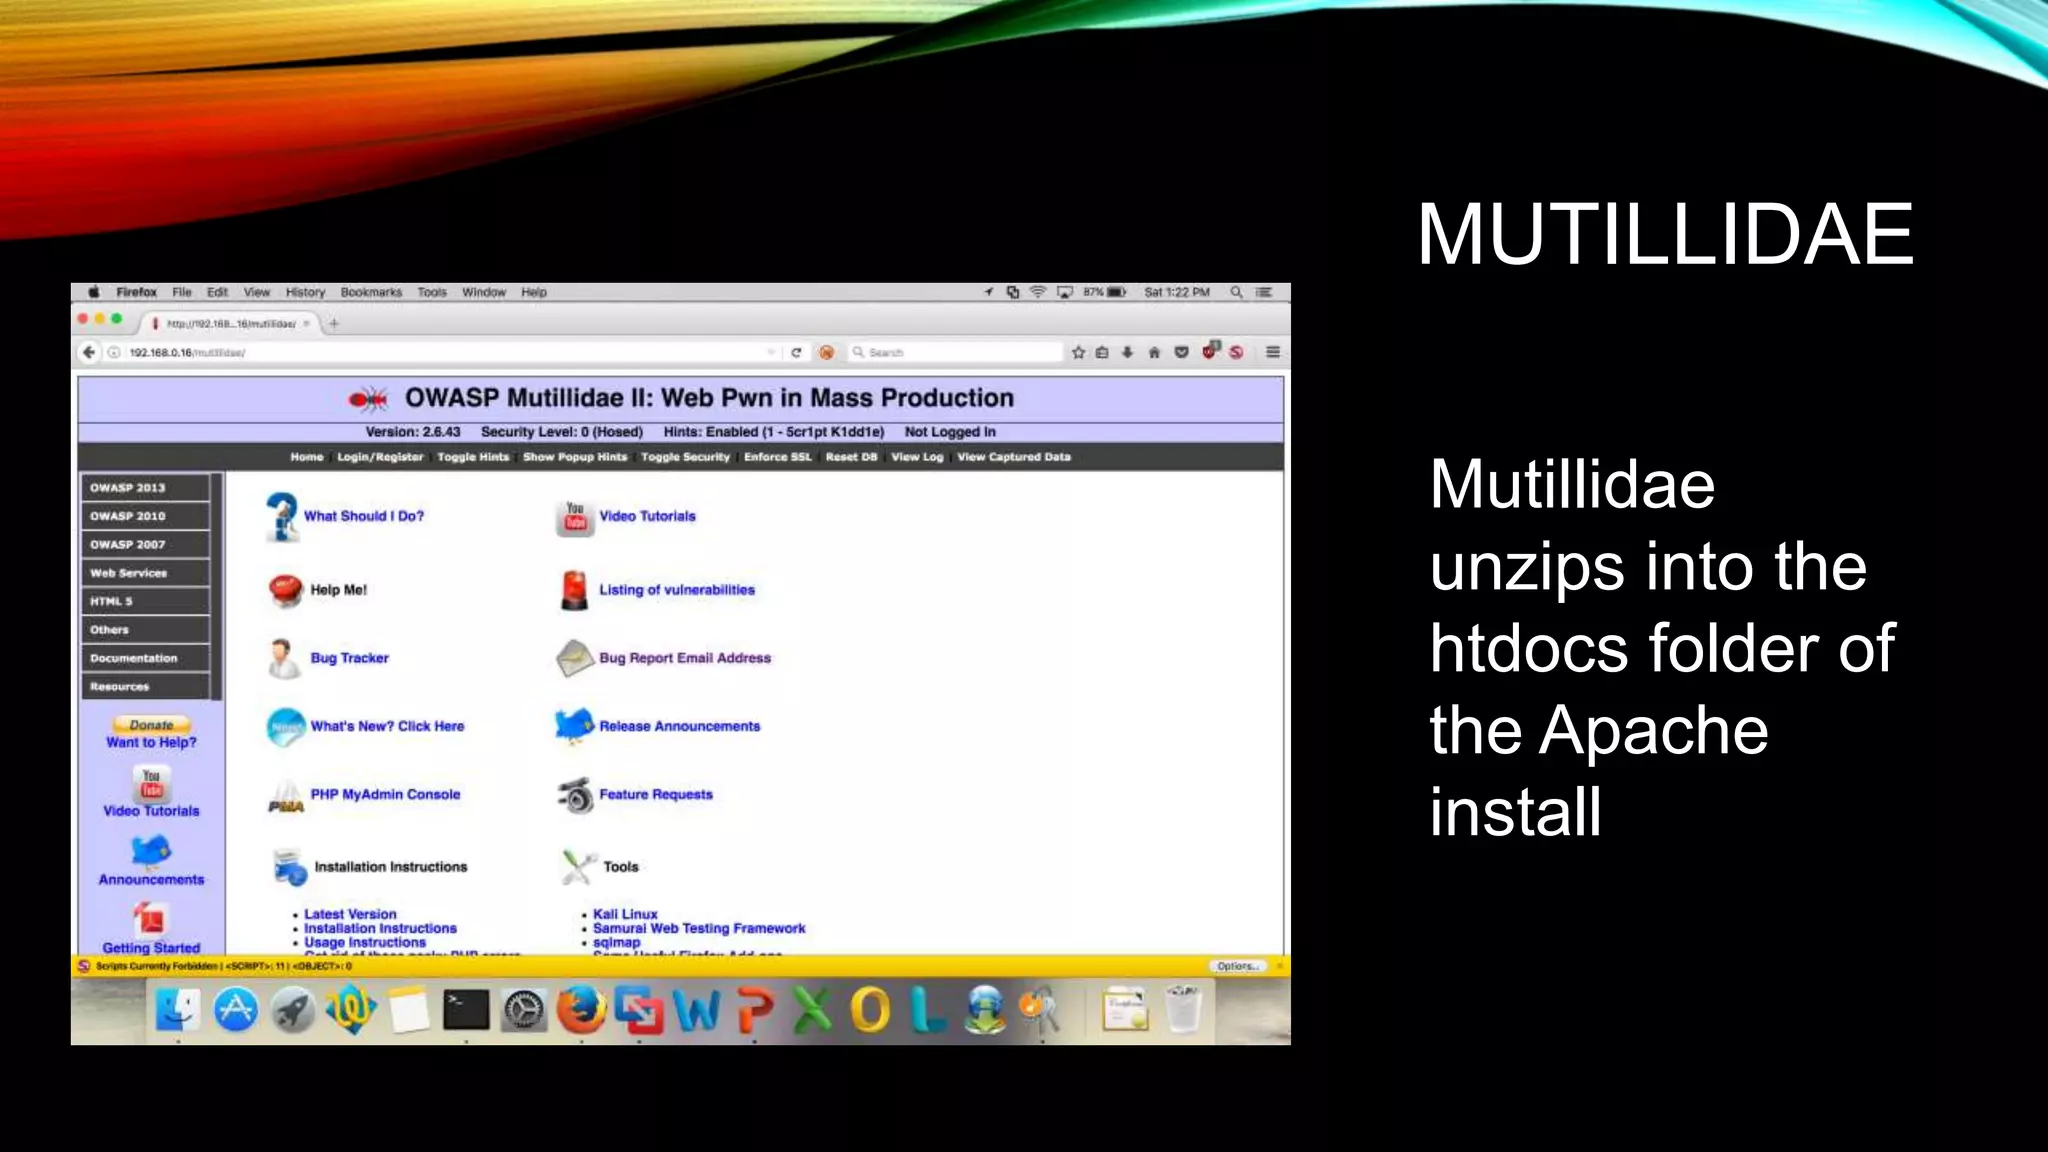Click the Samurai Web Testing Framework link

[699, 928]
